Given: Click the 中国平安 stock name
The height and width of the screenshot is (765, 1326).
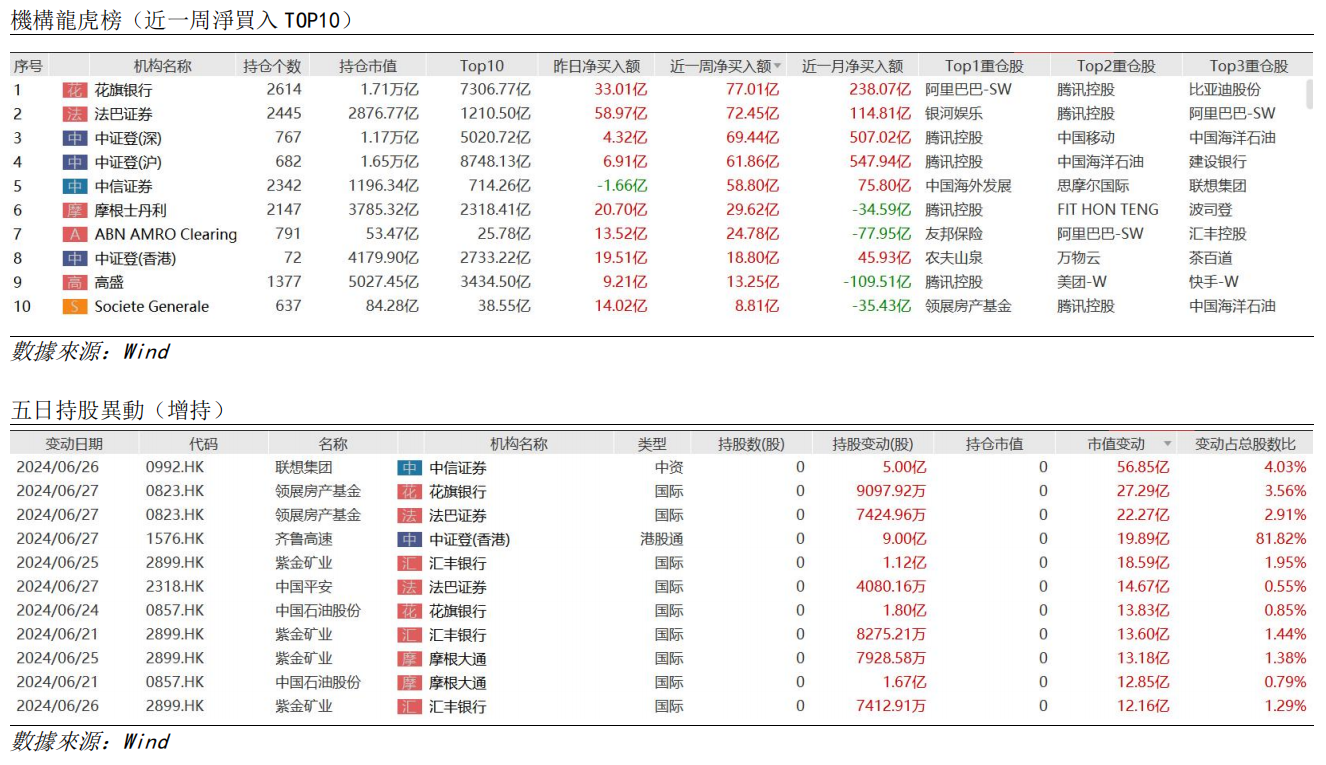Looking at the screenshot, I should [304, 587].
